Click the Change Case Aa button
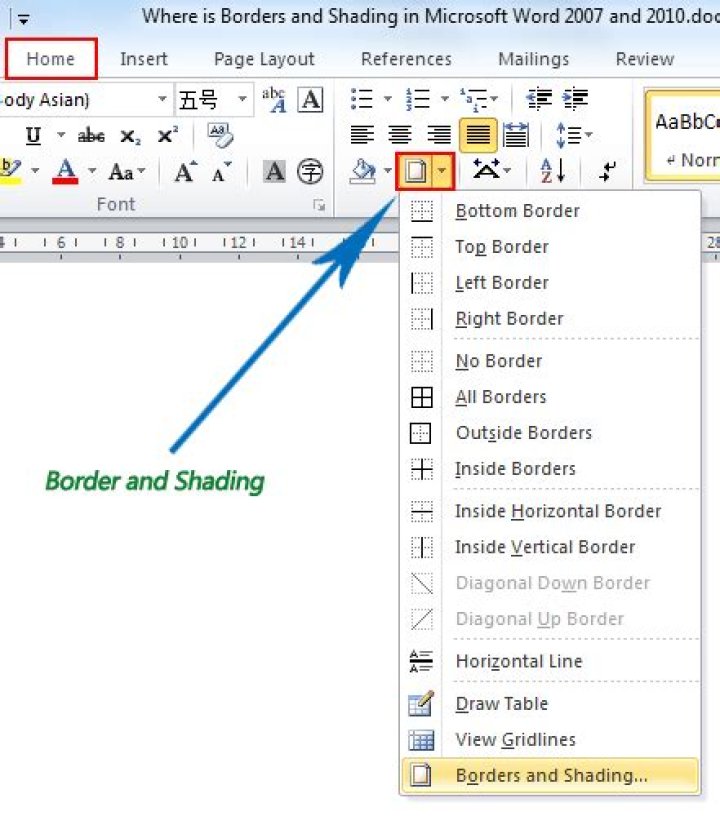Viewport: 720px width, 816px height. coord(121,172)
